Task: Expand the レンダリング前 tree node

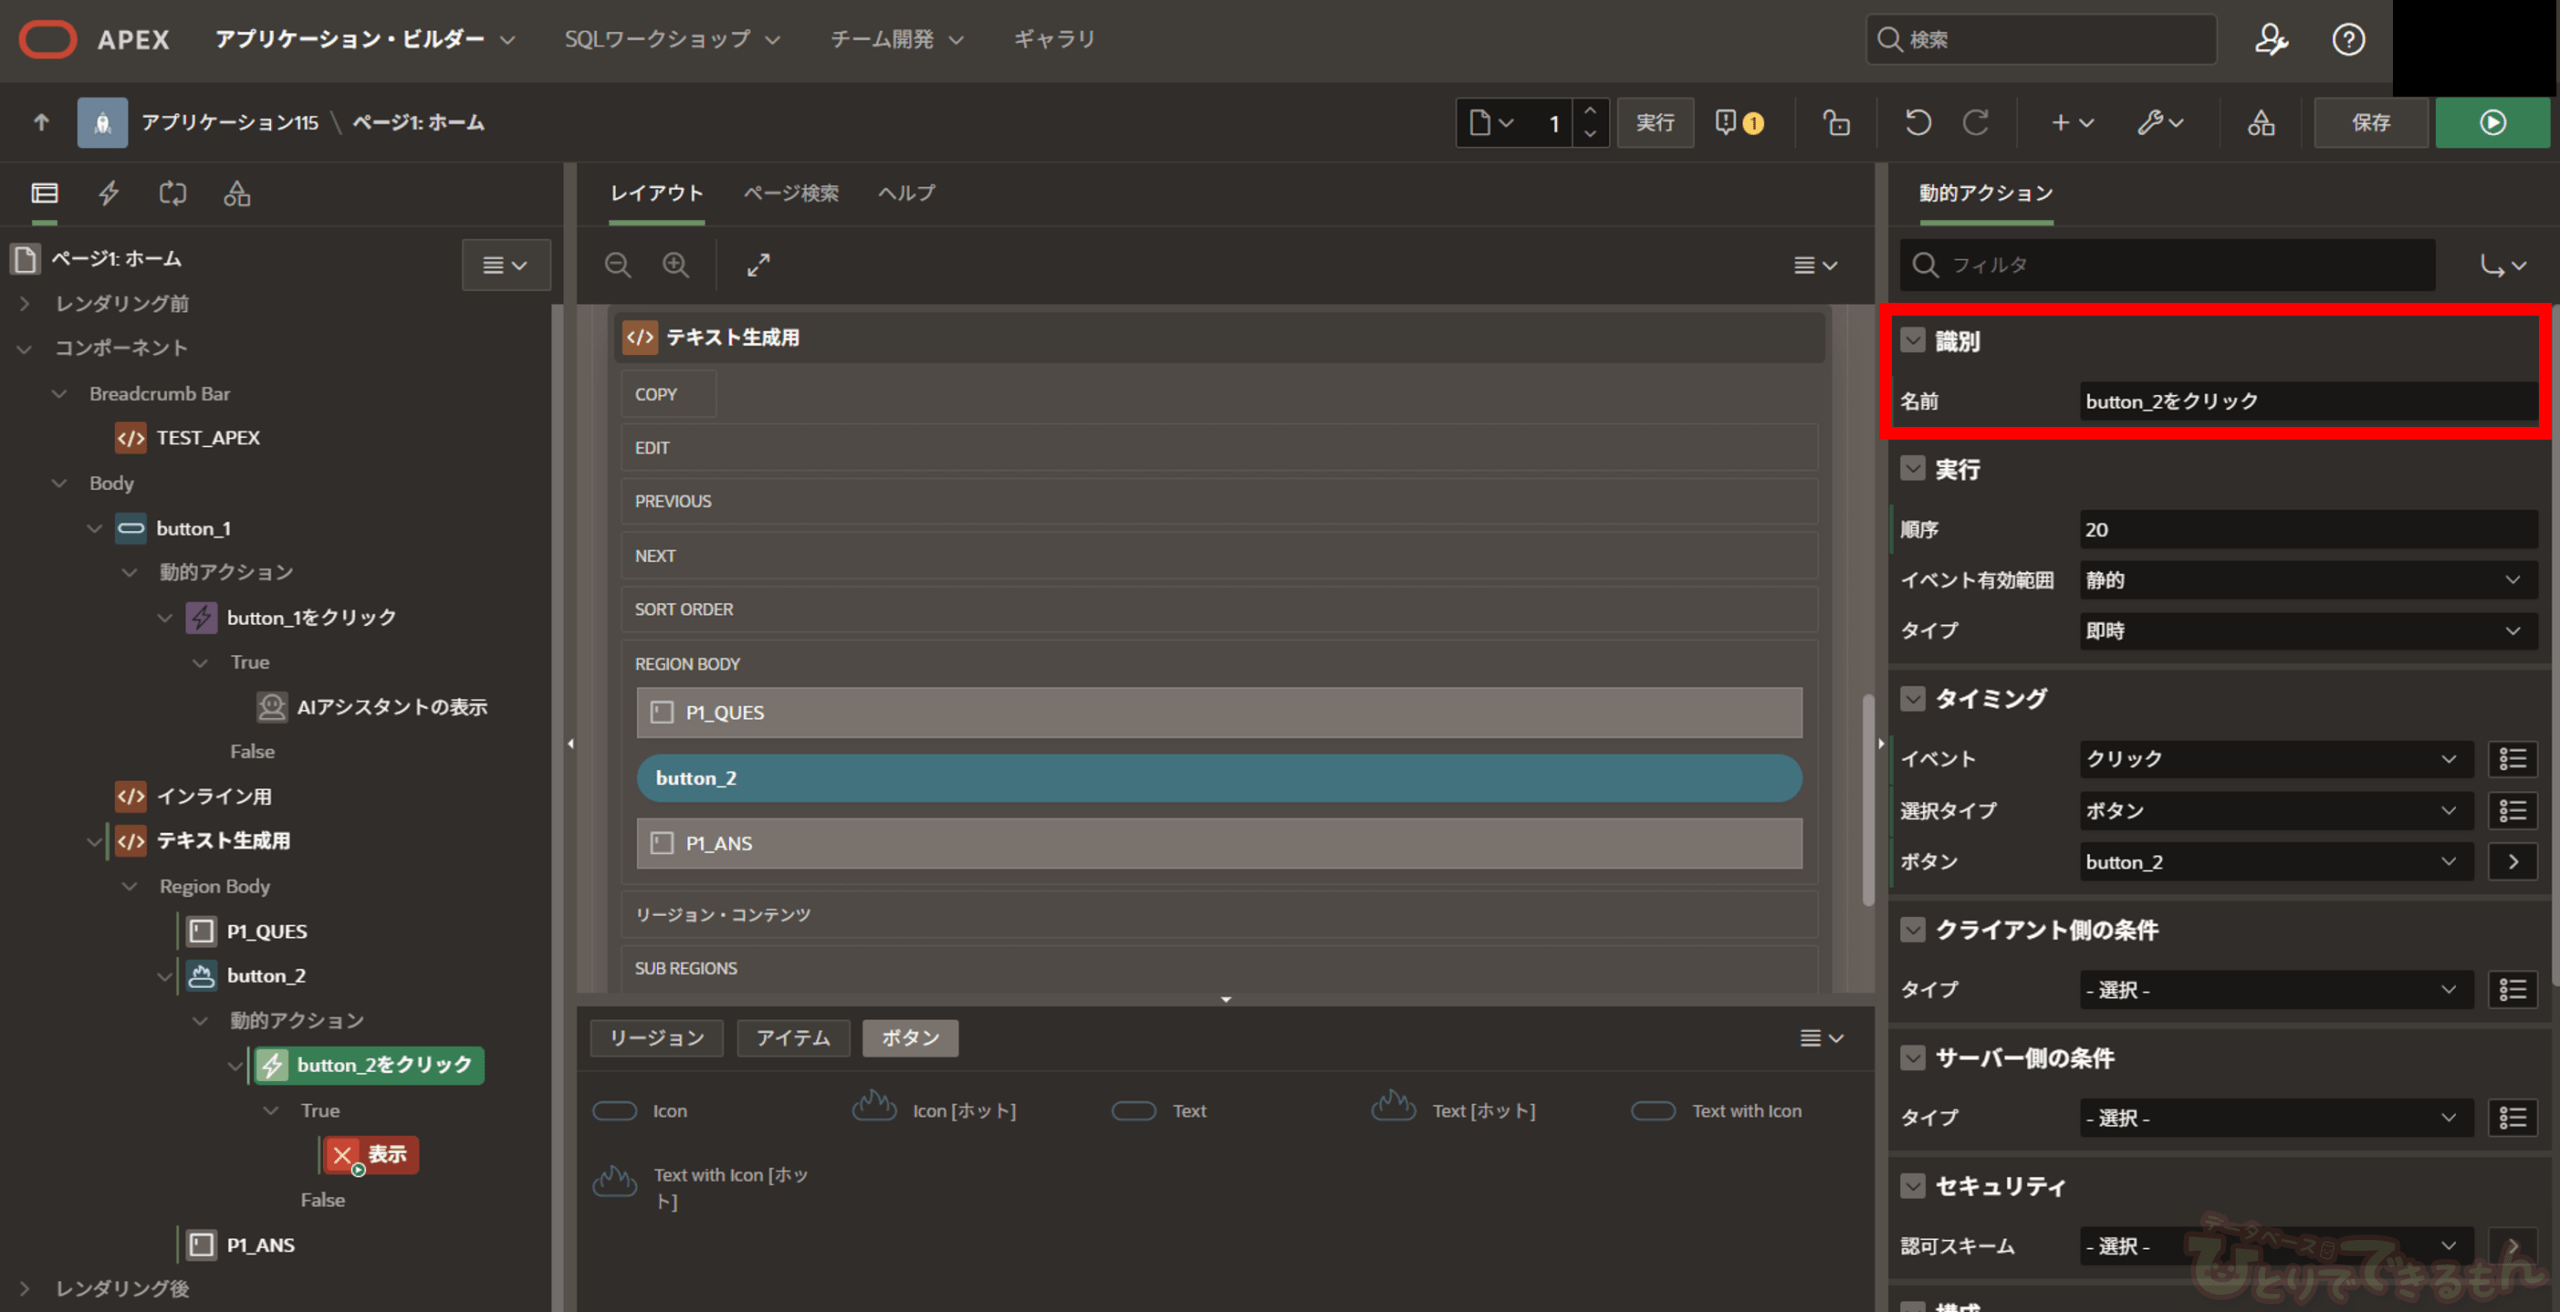Action: point(25,303)
